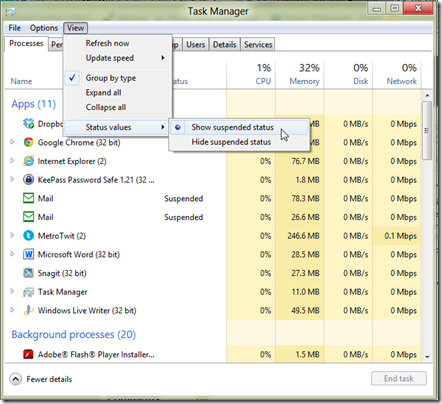Click the MetroTwit bird icon
The width and height of the screenshot is (442, 404).
click(x=28, y=236)
